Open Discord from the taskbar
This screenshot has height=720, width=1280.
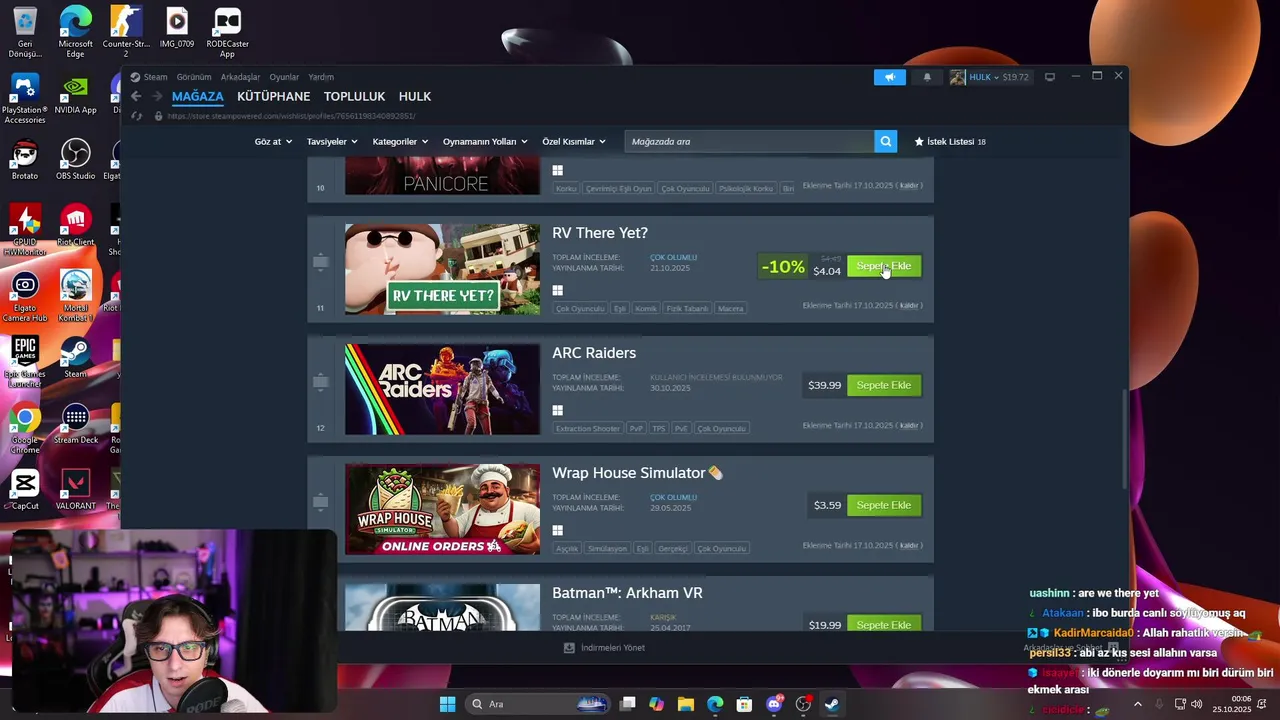click(773, 704)
